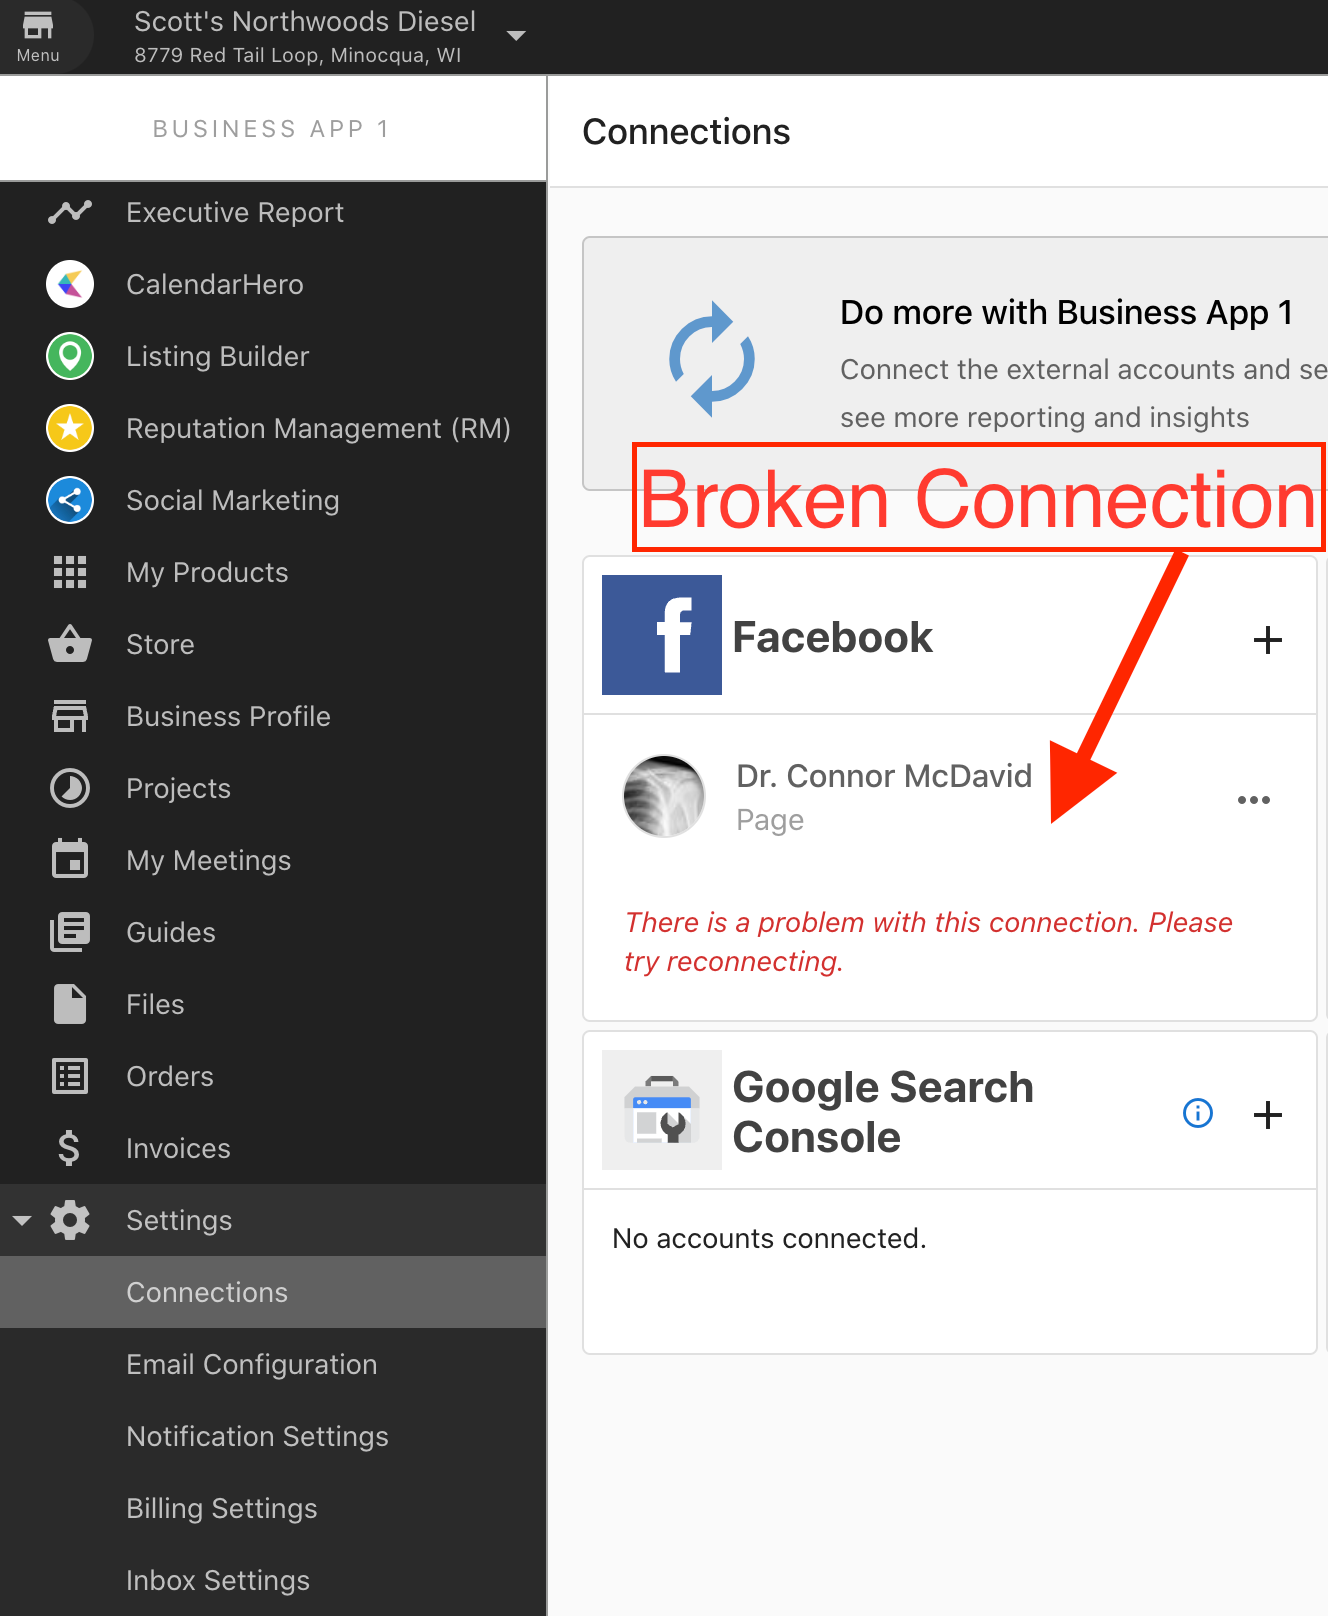Viewport: 1328px width, 1616px height.
Task: Collapse the Settings section arrow
Action: point(22,1220)
